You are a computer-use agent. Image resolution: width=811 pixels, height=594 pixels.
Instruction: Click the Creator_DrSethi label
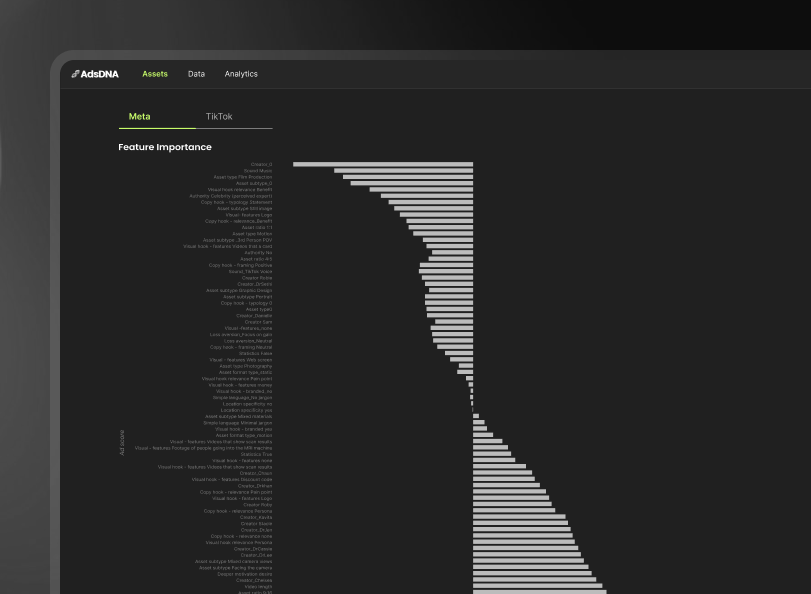click(254, 284)
